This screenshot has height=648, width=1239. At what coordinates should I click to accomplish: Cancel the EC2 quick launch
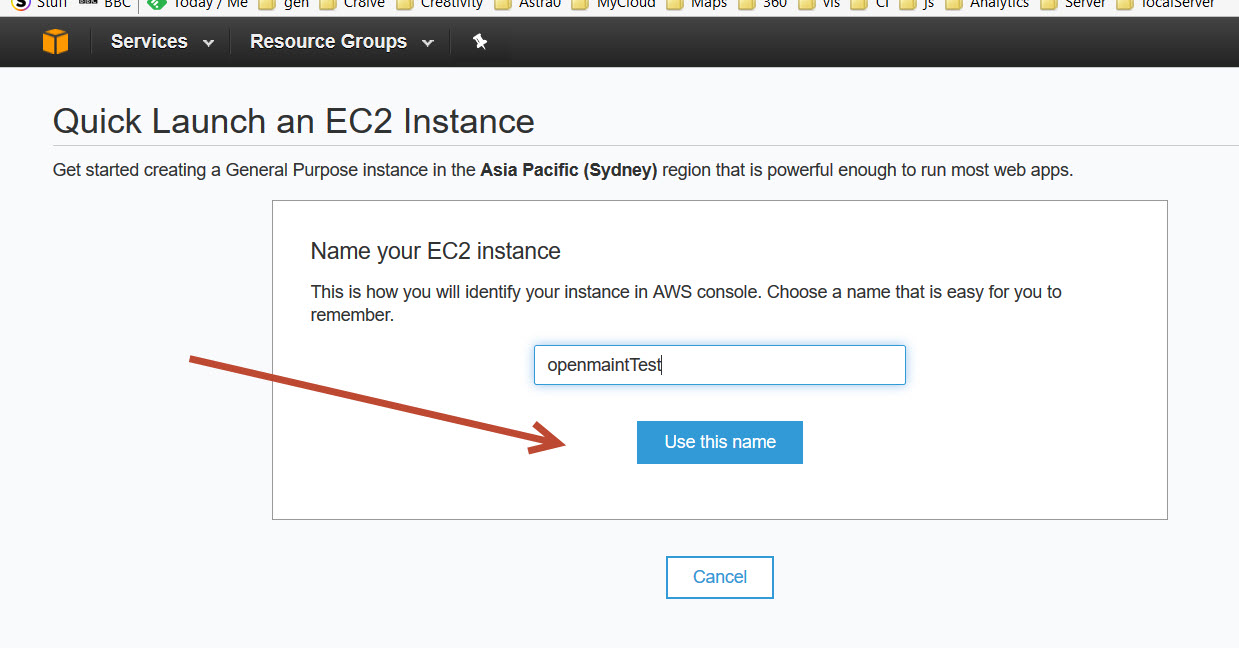719,577
